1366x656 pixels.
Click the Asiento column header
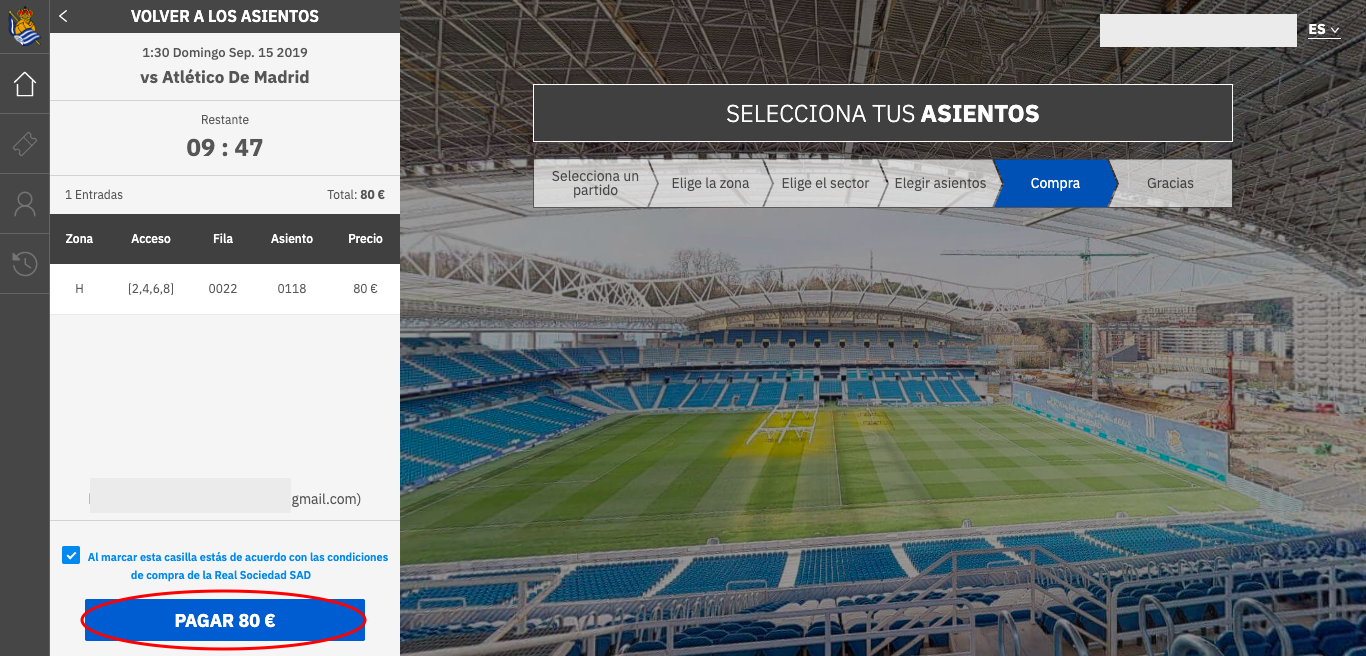pos(292,239)
